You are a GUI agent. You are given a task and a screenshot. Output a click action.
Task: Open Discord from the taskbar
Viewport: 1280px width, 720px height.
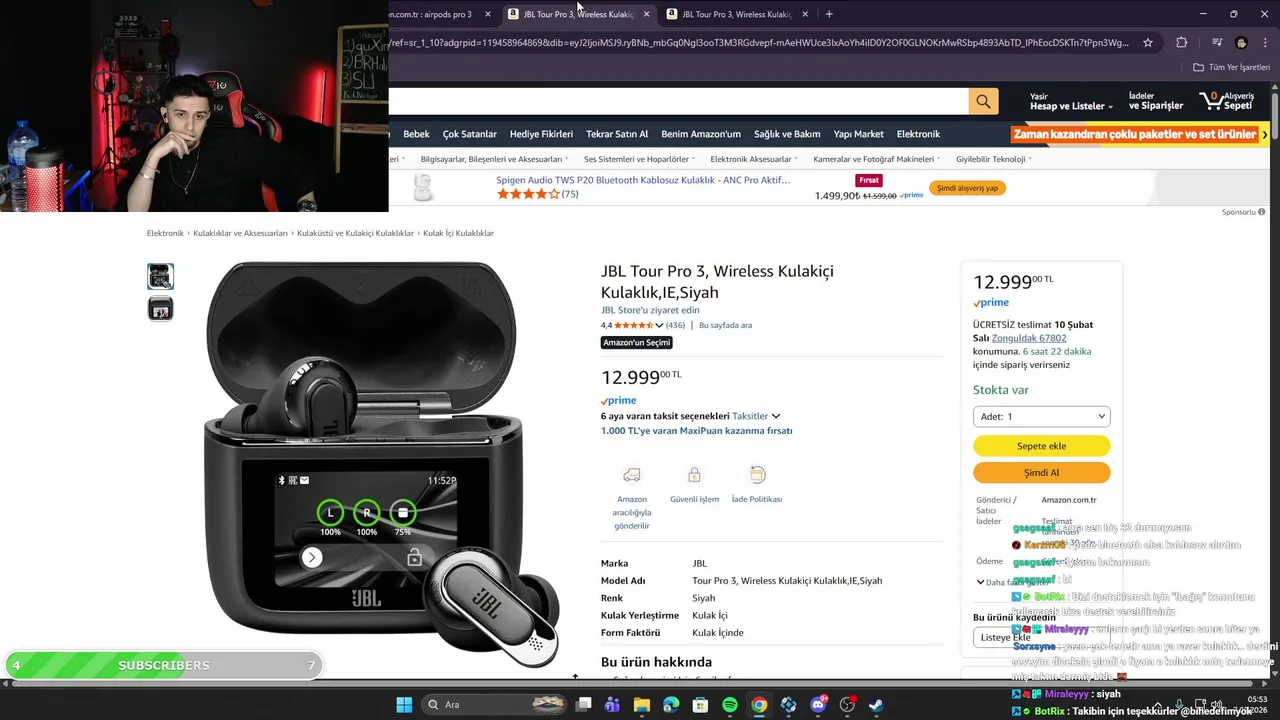click(x=818, y=705)
